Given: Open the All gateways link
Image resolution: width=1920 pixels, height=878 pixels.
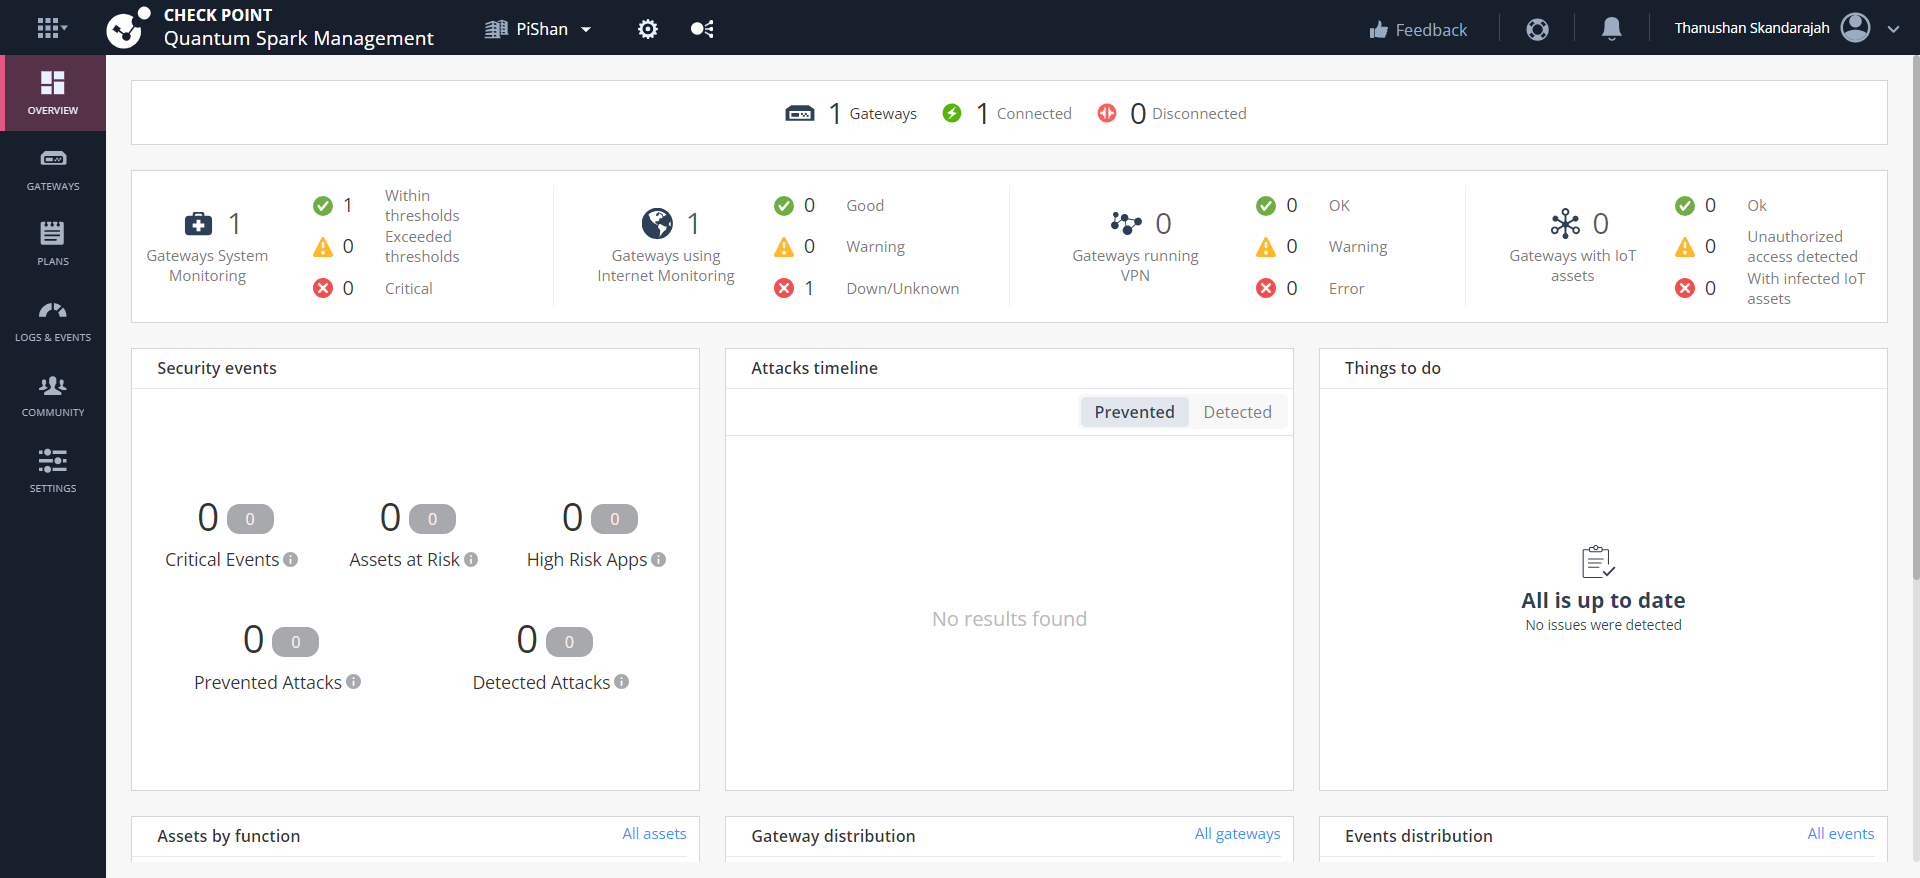Looking at the screenshot, I should click(1237, 834).
